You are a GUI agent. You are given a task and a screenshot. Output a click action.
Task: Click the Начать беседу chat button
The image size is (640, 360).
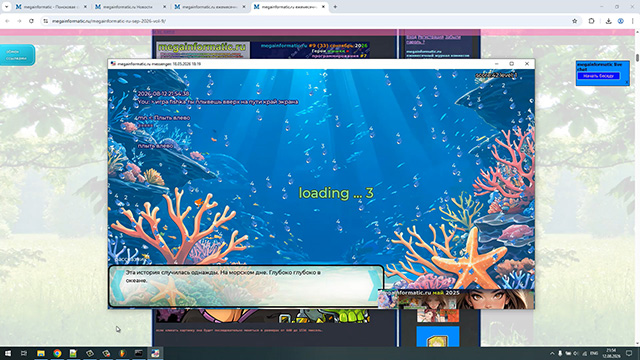tap(598, 76)
